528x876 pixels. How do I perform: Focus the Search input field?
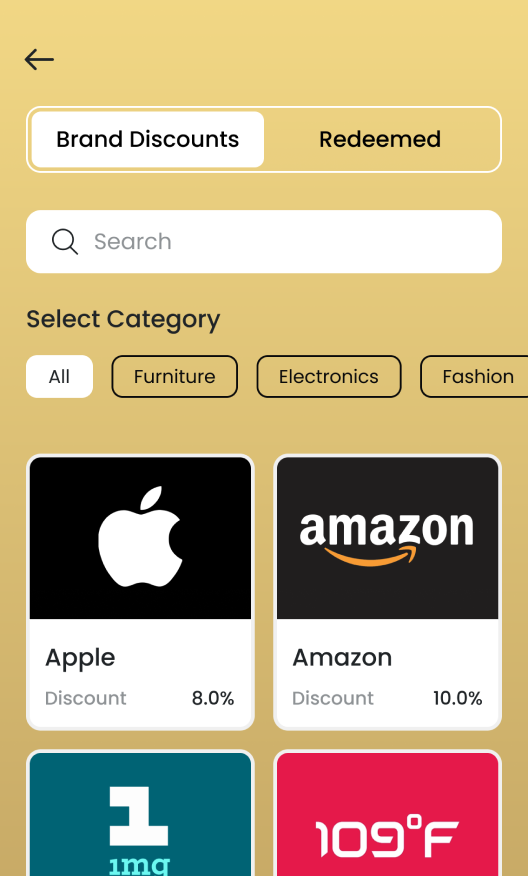pos(264,242)
